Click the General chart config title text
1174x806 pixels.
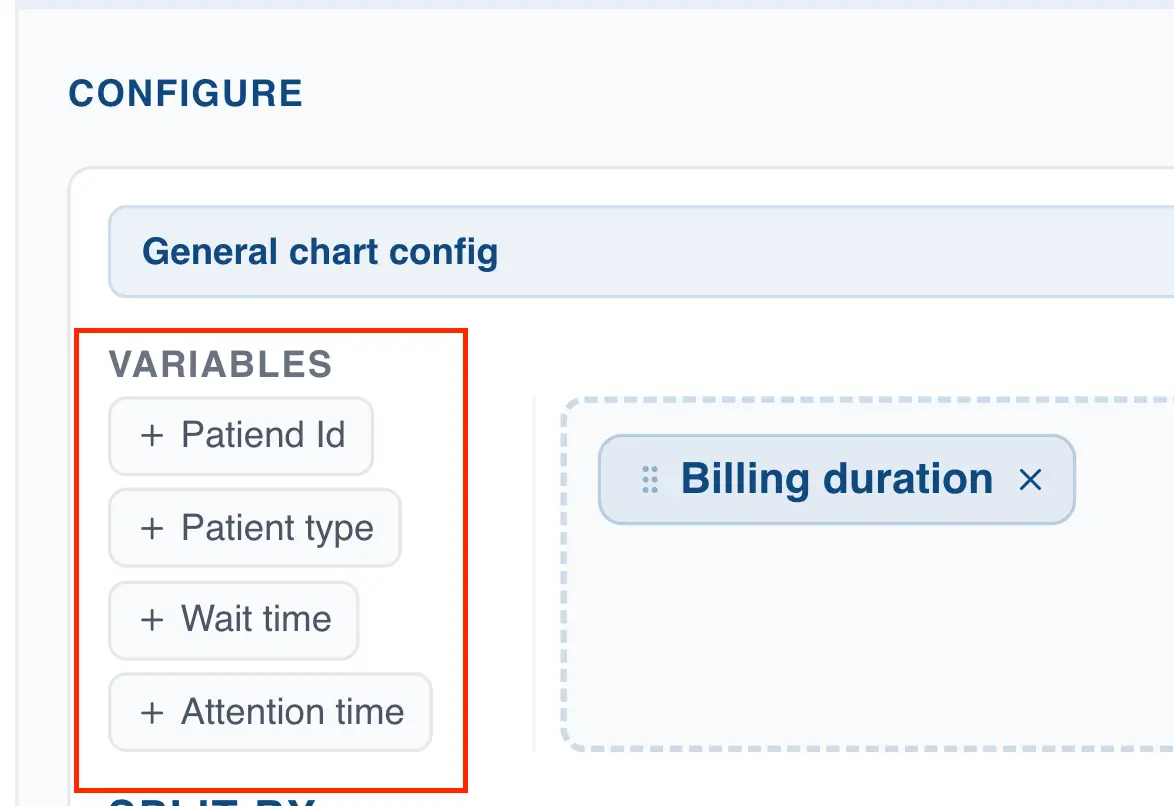click(320, 252)
